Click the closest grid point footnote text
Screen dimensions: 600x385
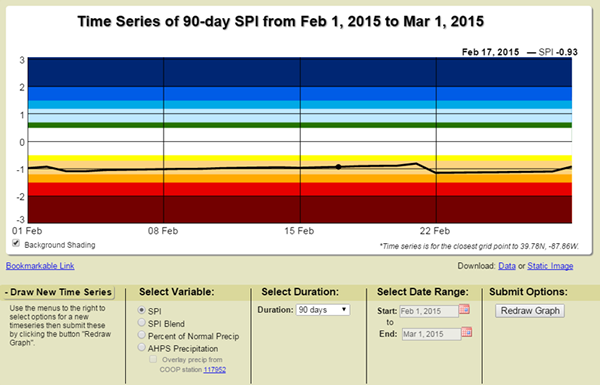click(479, 246)
